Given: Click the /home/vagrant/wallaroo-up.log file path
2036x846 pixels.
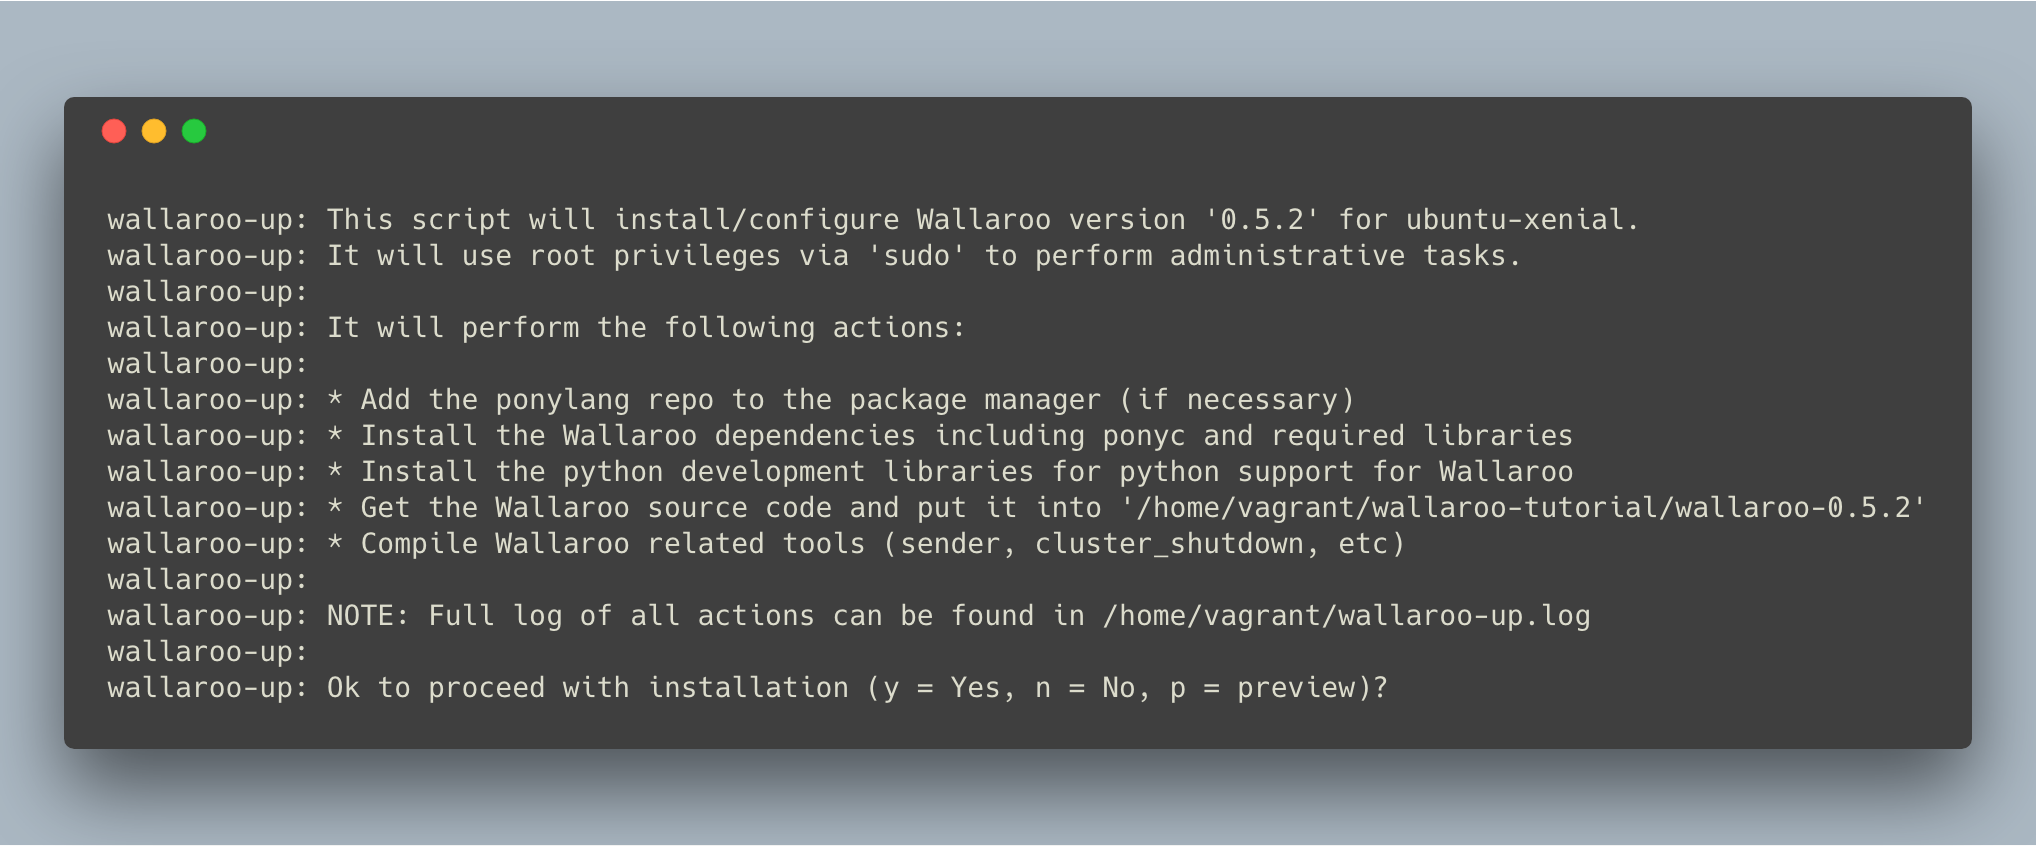Looking at the screenshot, I should point(1346,616).
